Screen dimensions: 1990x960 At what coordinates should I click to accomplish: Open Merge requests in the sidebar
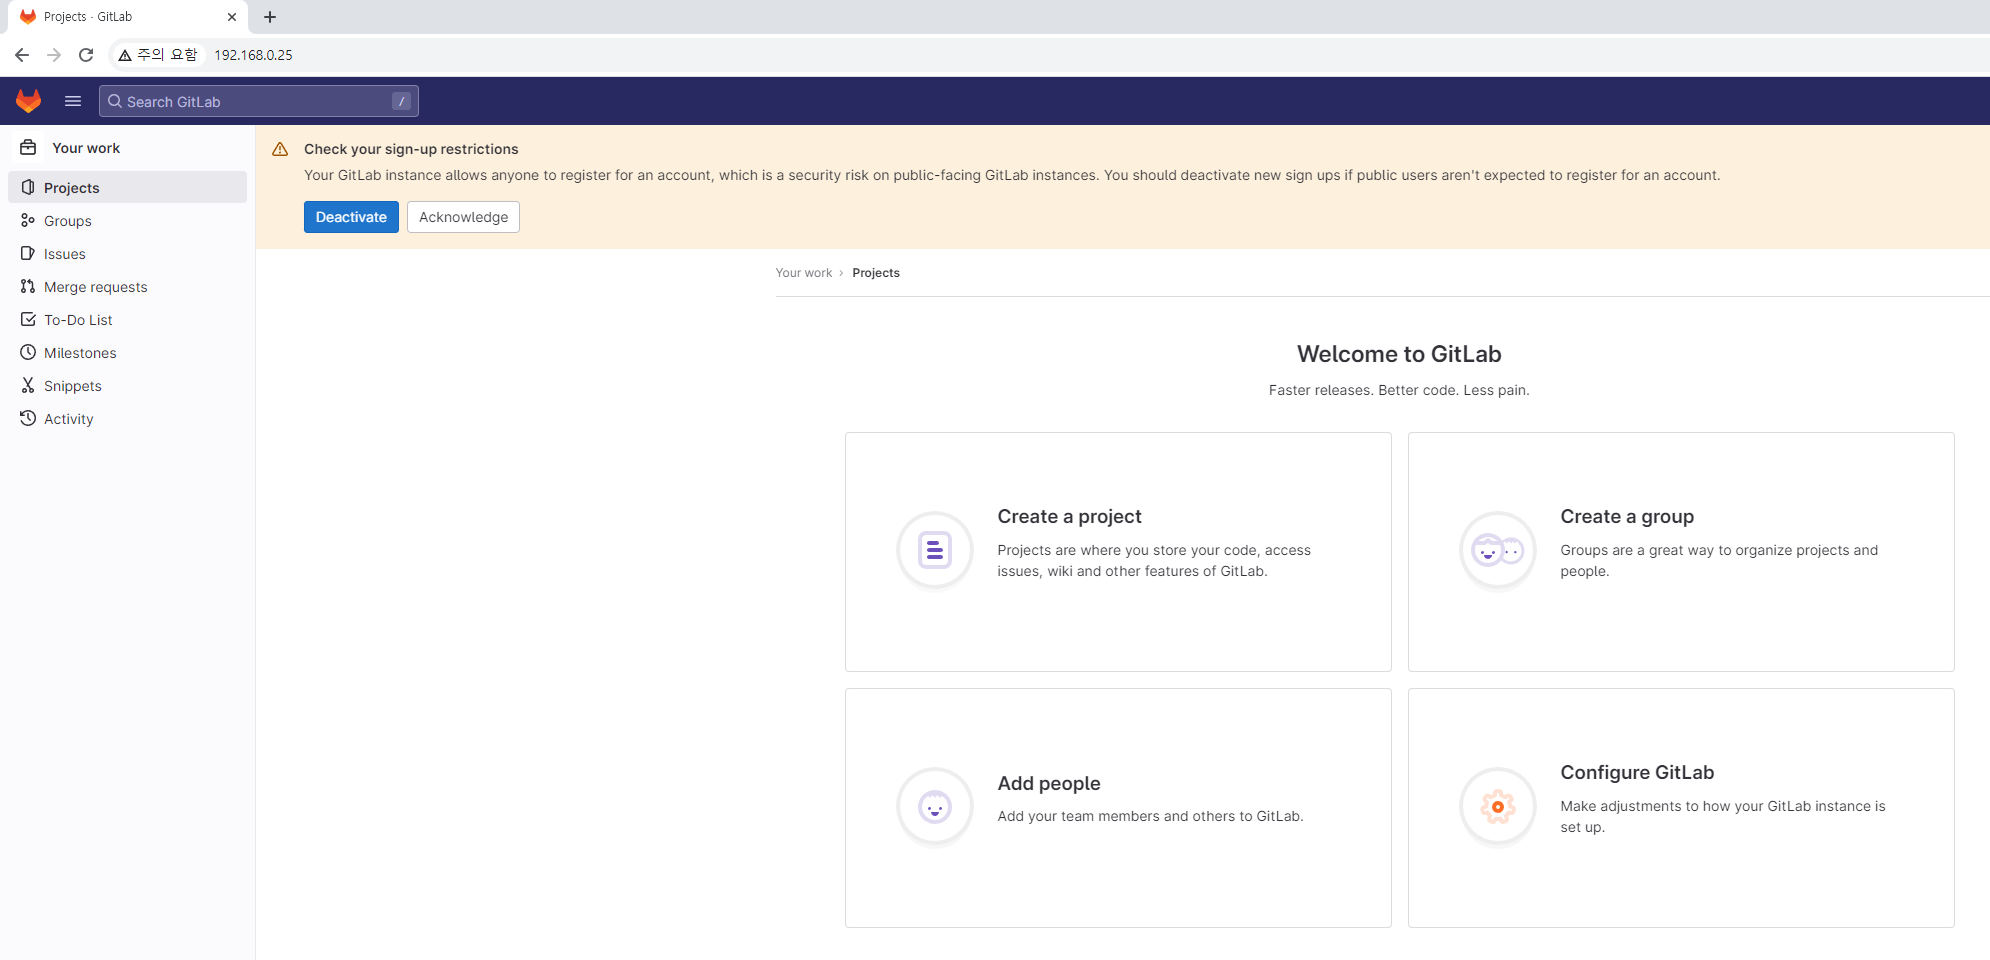pyautogui.click(x=127, y=286)
